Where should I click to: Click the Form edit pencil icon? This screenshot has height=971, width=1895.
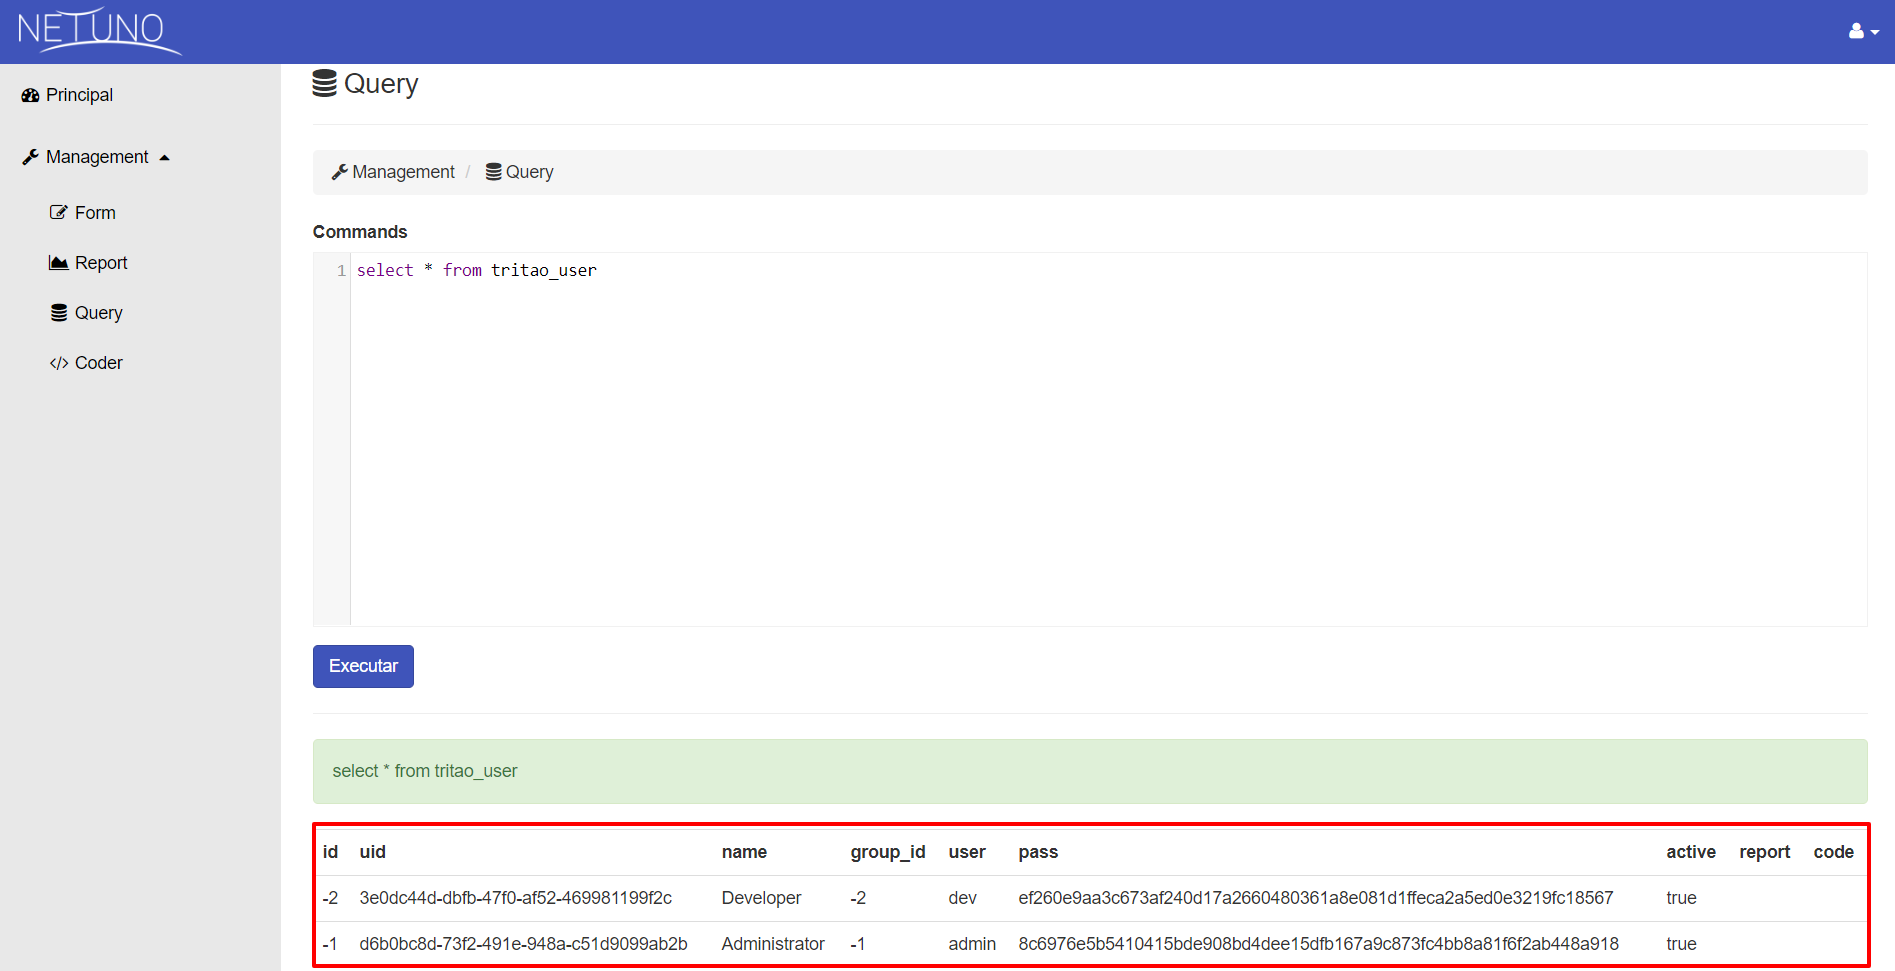tap(59, 212)
